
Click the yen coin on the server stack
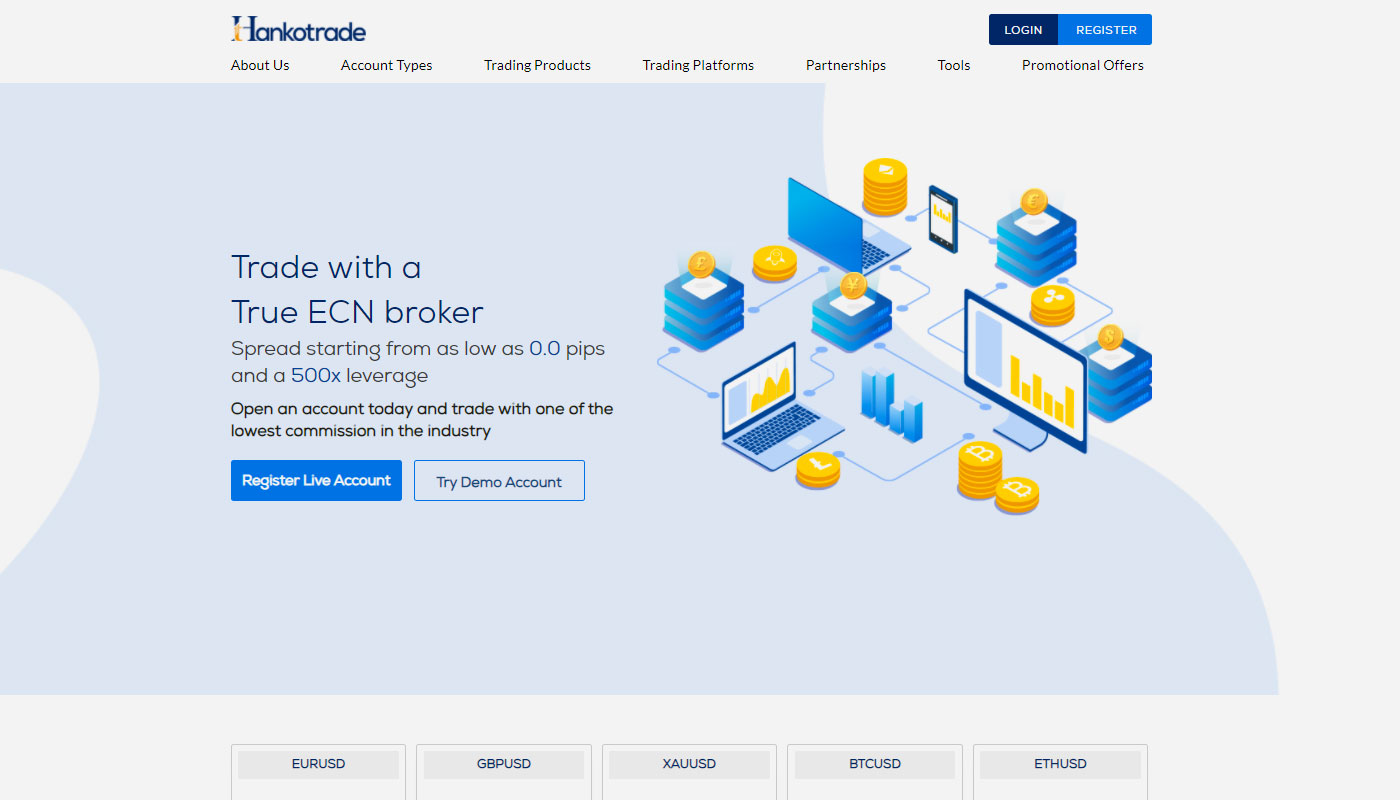click(x=852, y=286)
